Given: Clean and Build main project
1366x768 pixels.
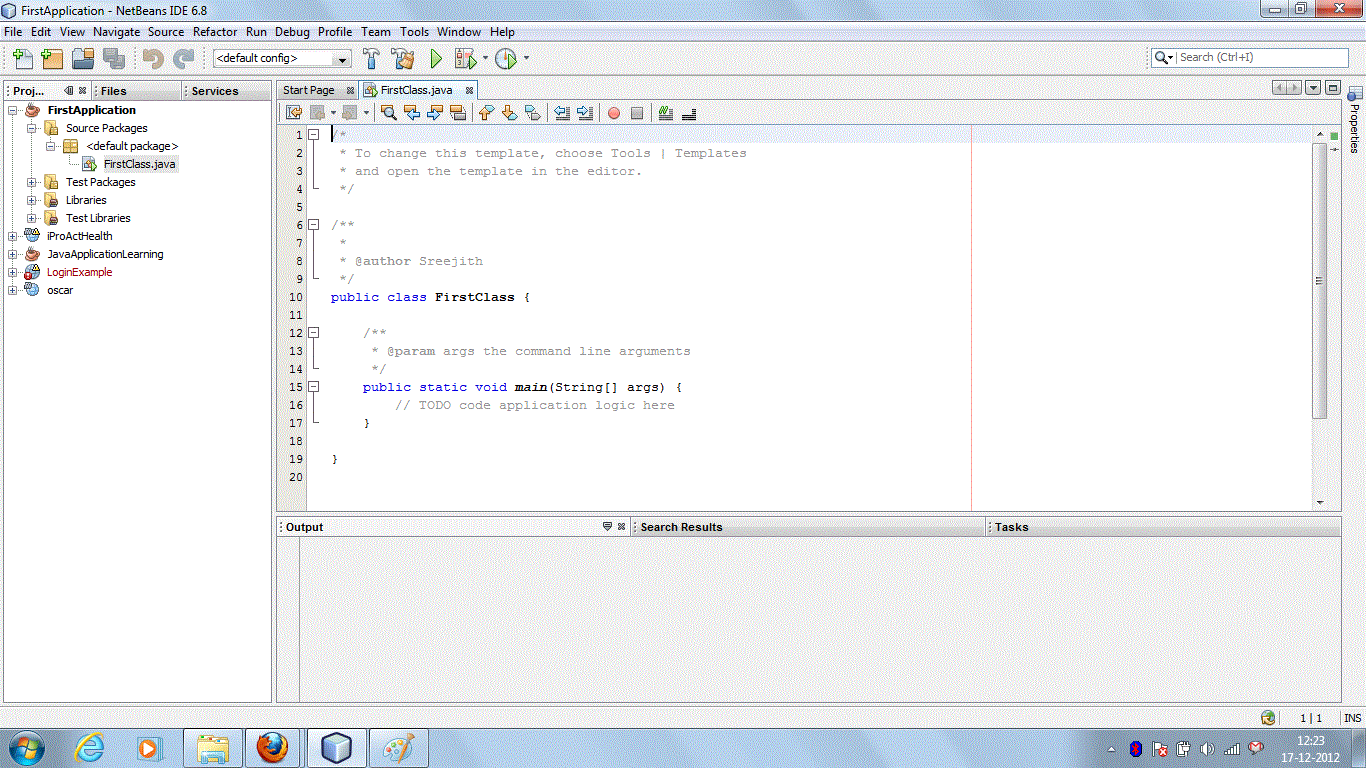Looking at the screenshot, I should (x=403, y=58).
